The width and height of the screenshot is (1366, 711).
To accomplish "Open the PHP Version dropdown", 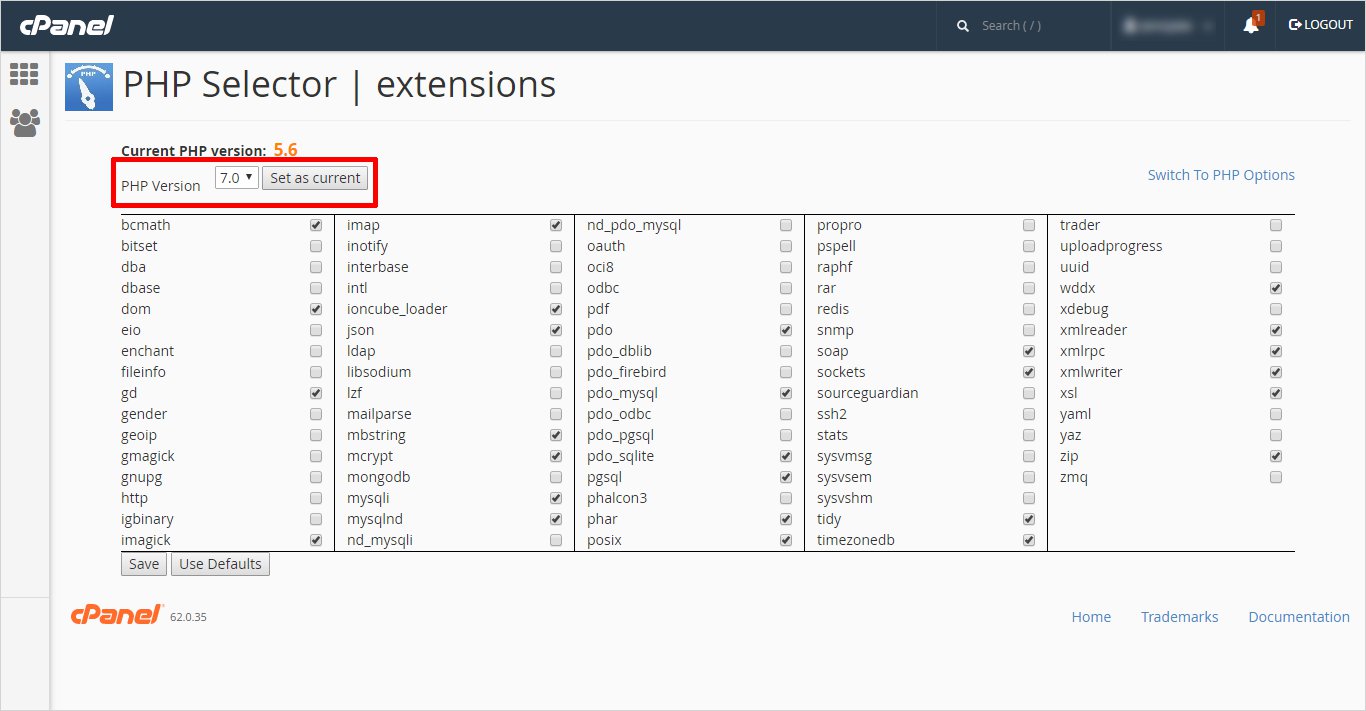I will (x=237, y=178).
